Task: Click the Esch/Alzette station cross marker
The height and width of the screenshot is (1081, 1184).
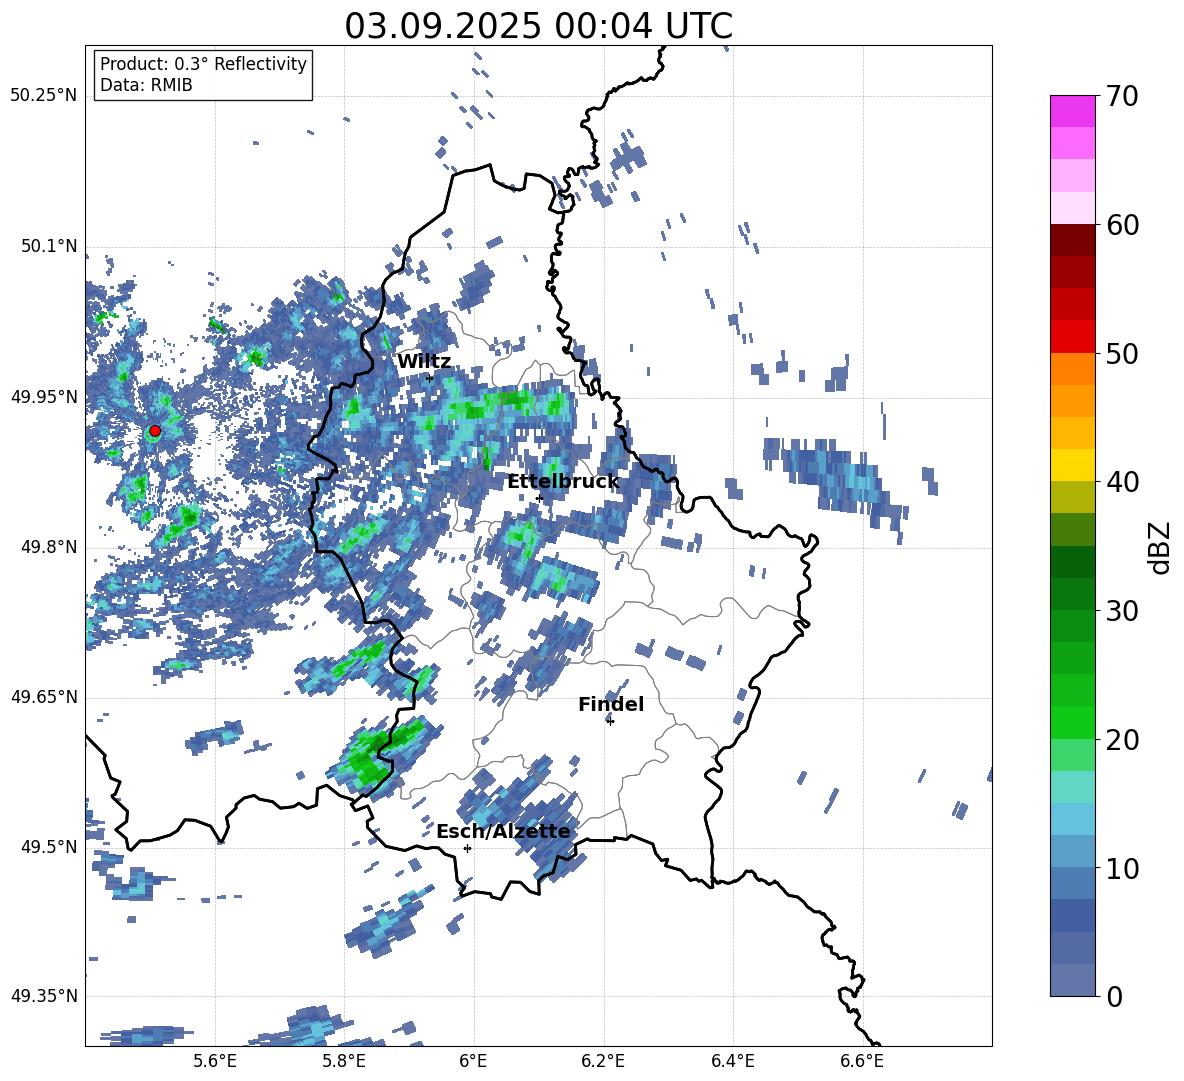Action: (467, 848)
